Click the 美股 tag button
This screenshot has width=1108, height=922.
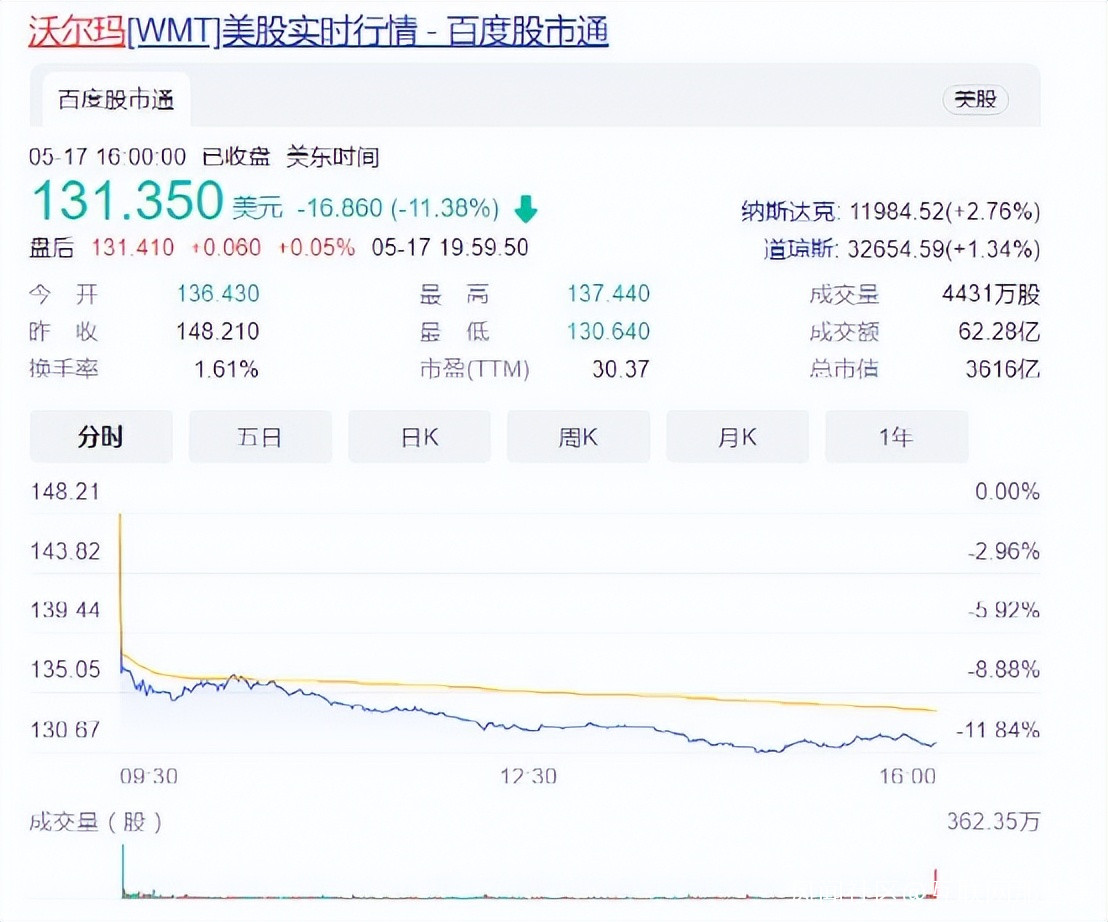(x=975, y=99)
